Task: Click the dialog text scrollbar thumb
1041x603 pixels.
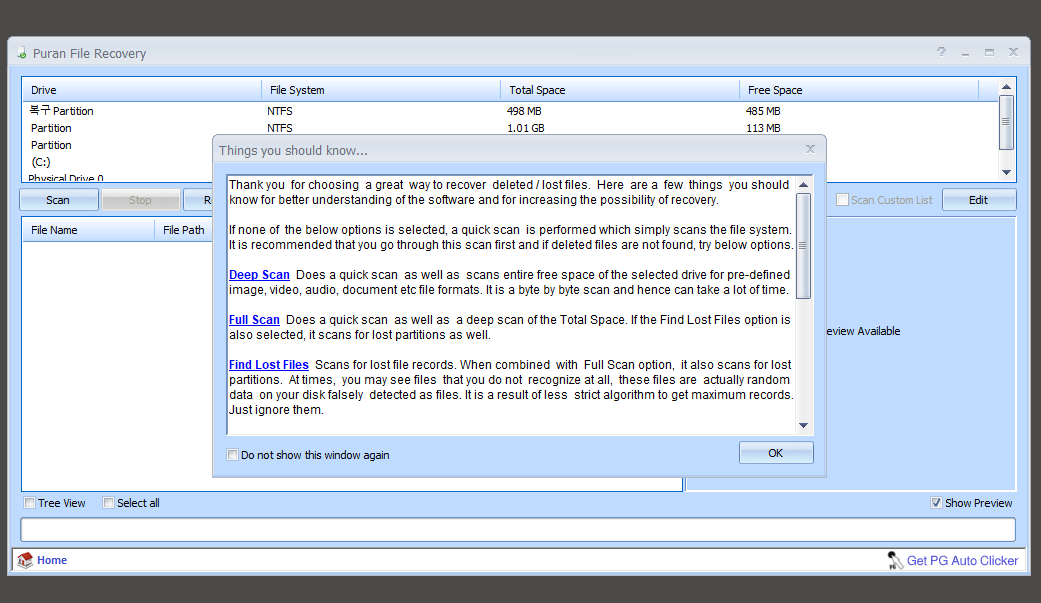Action: (x=803, y=246)
